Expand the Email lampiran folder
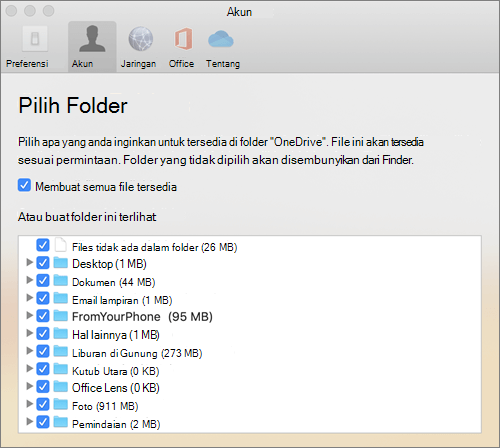The width and height of the screenshot is (500, 448). click(x=30, y=298)
